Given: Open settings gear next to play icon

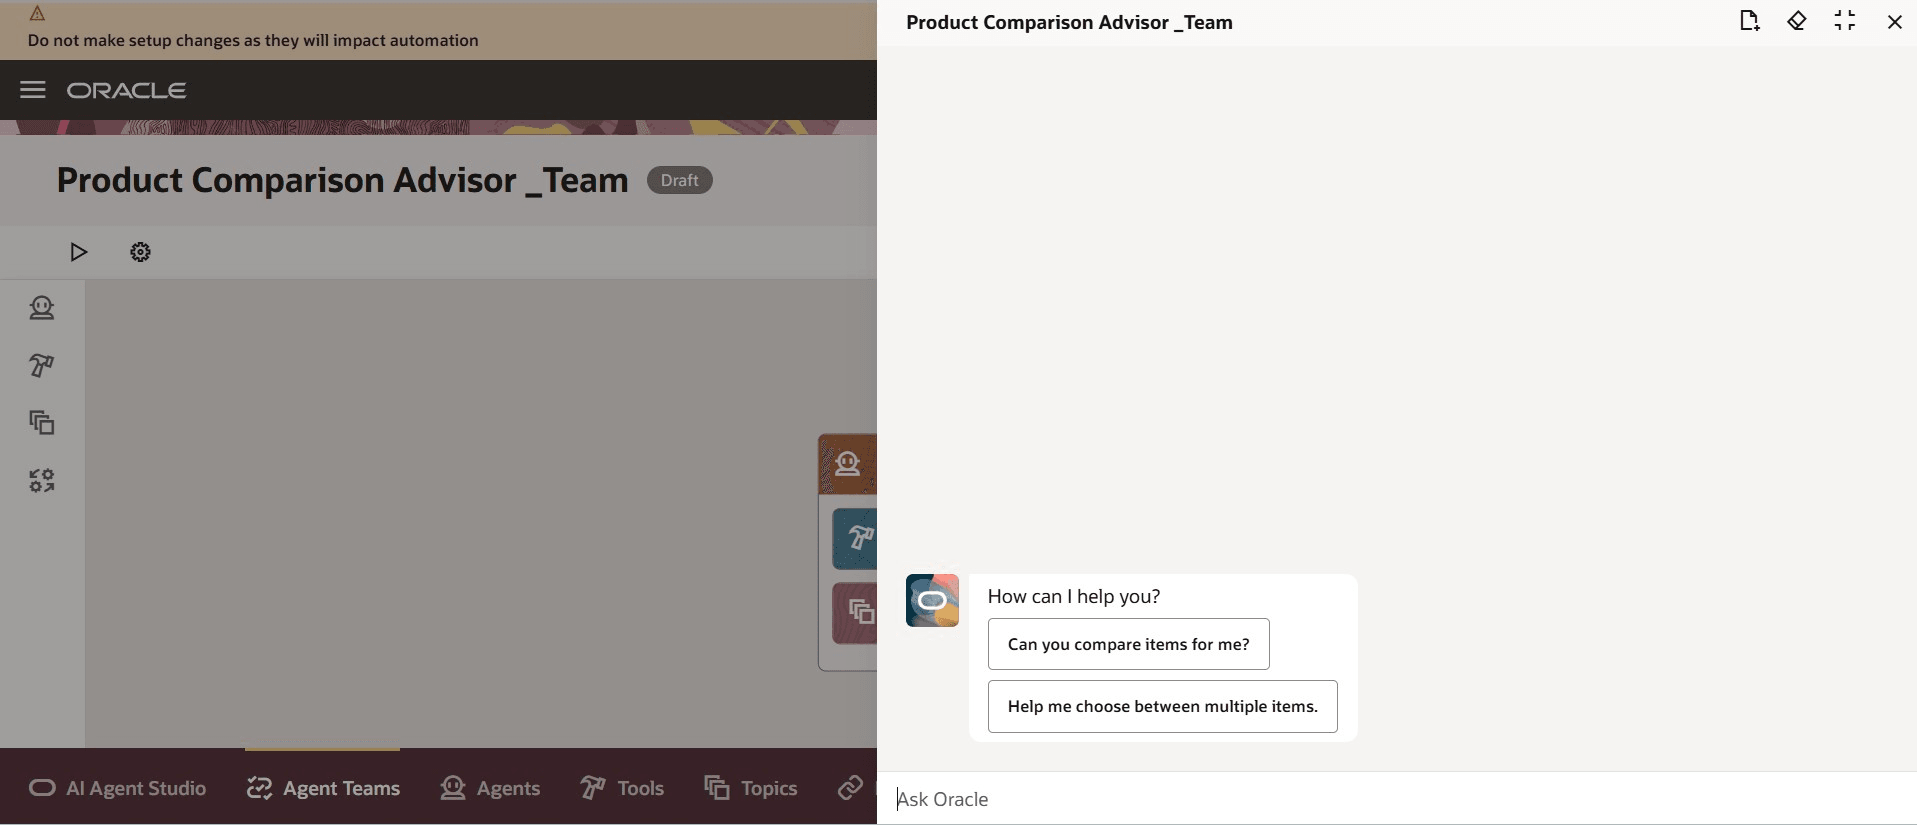Looking at the screenshot, I should [140, 252].
